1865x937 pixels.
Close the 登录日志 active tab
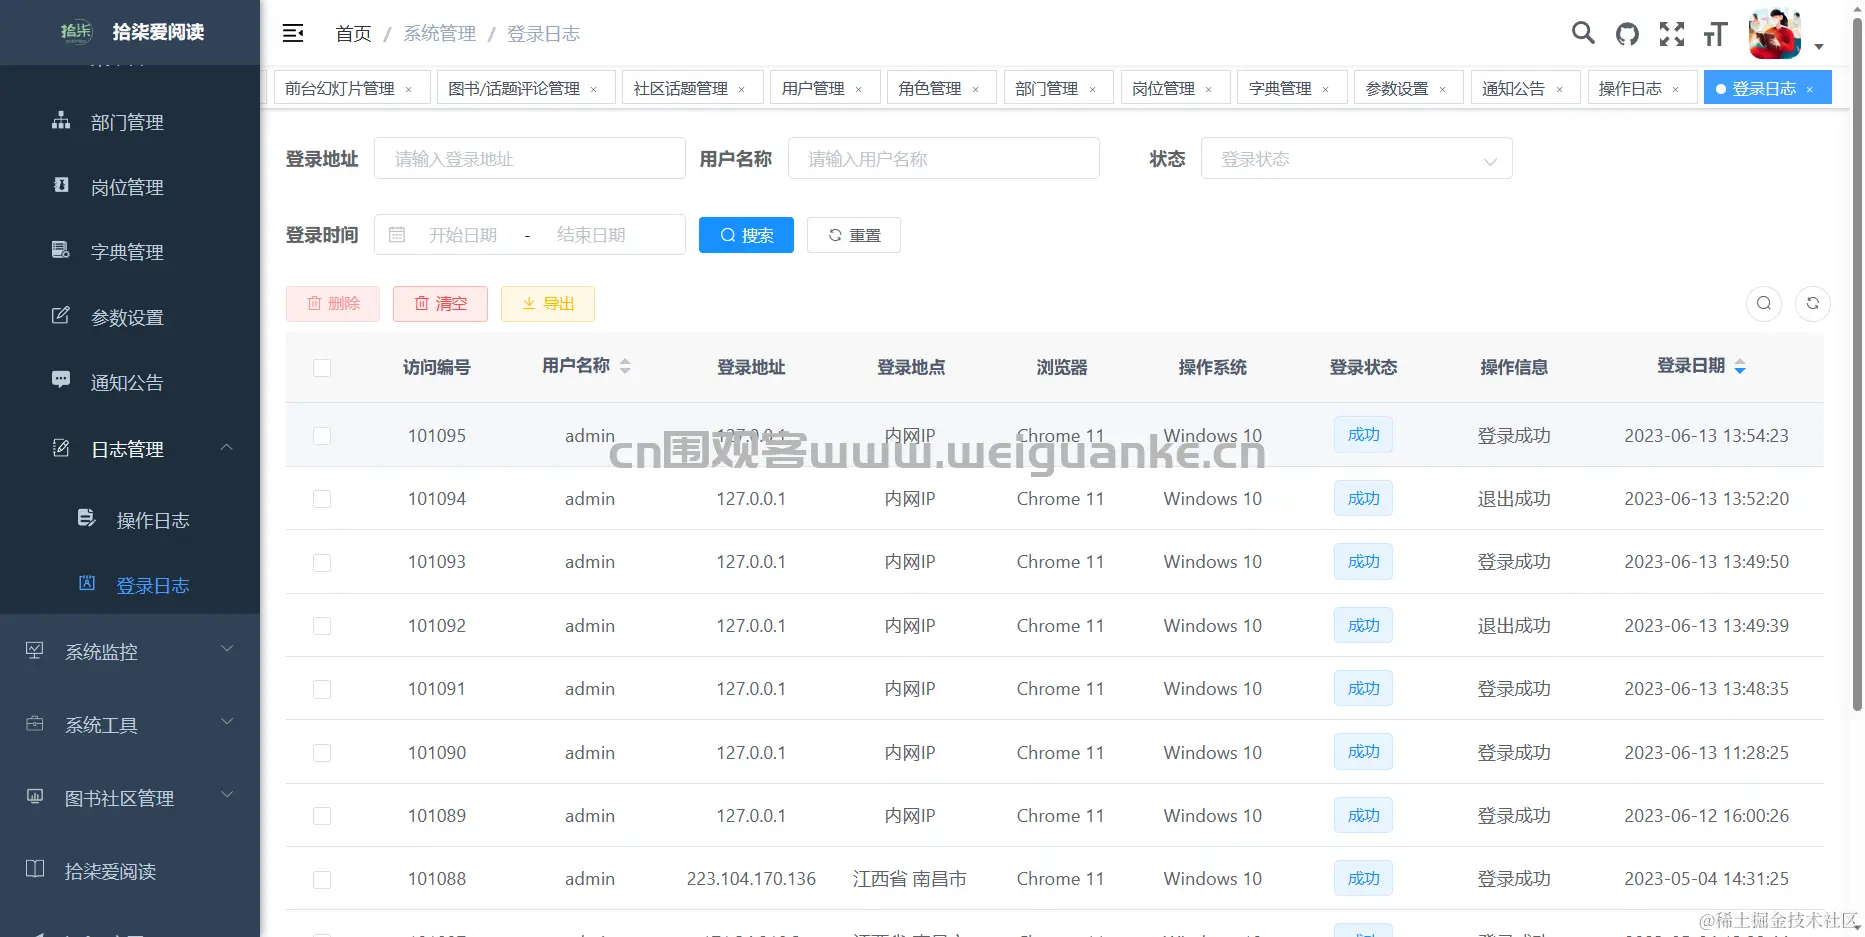(1810, 90)
